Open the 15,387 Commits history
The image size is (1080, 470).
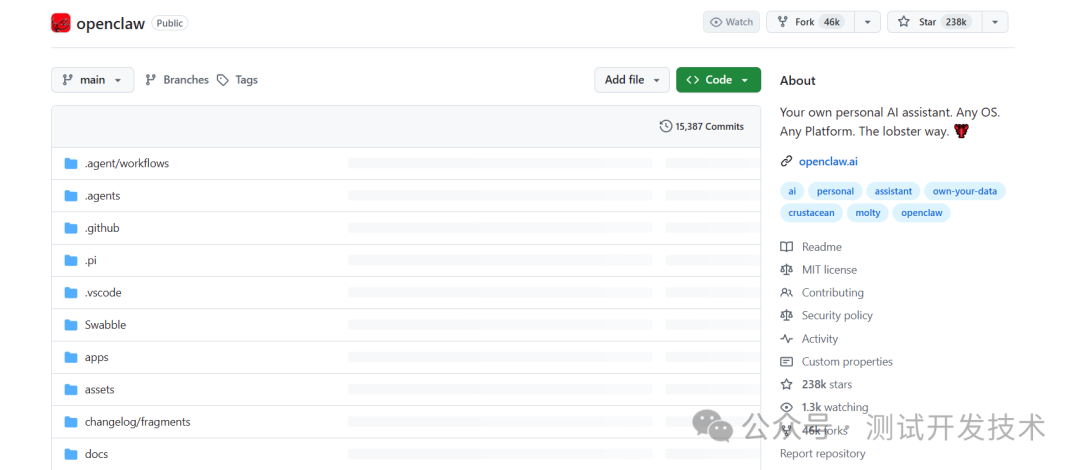[x=702, y=126]
